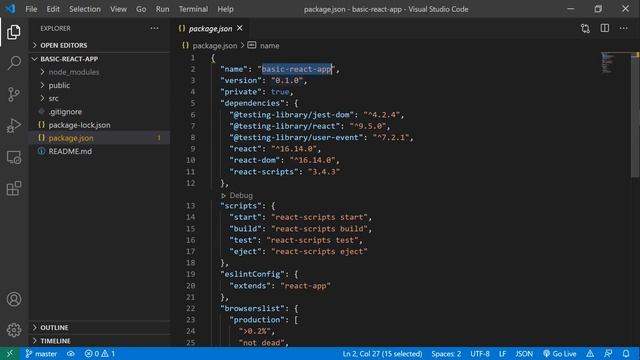Open the Terminal menu
This screenshot has width=640, height=360.
click(x=193, y=9)
